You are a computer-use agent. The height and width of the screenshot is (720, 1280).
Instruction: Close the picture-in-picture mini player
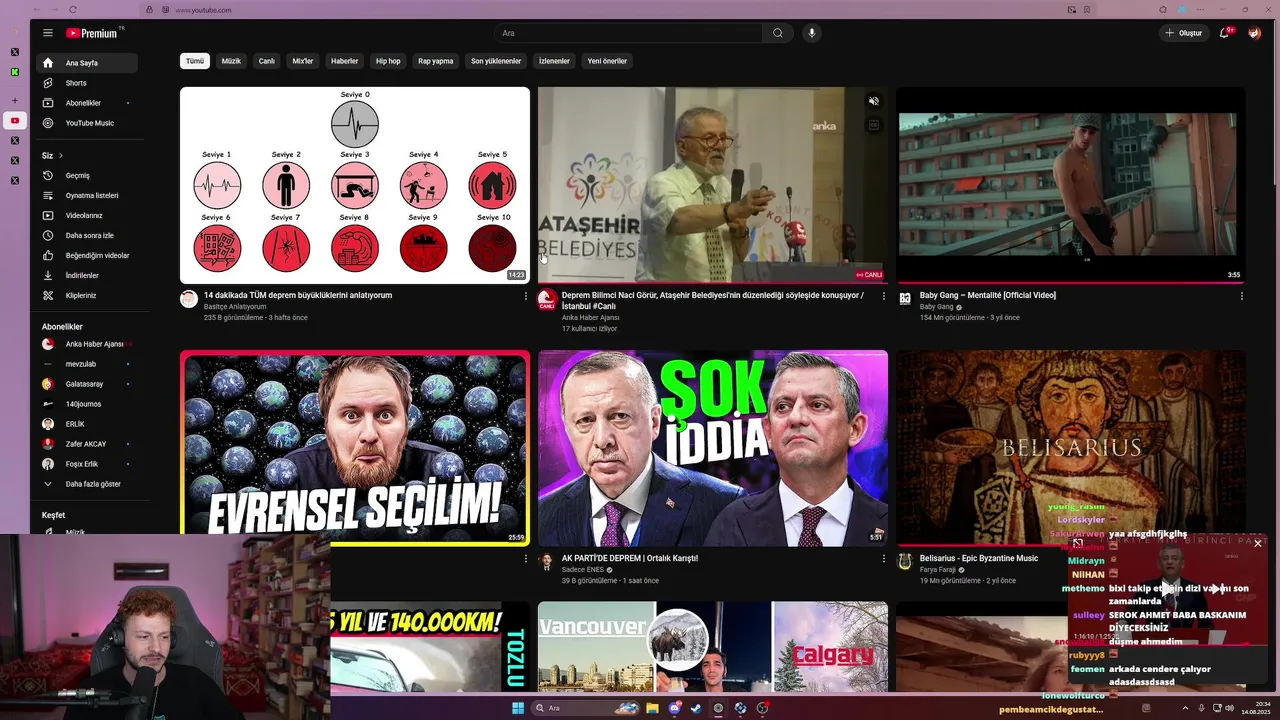[x=1258, y=543]
